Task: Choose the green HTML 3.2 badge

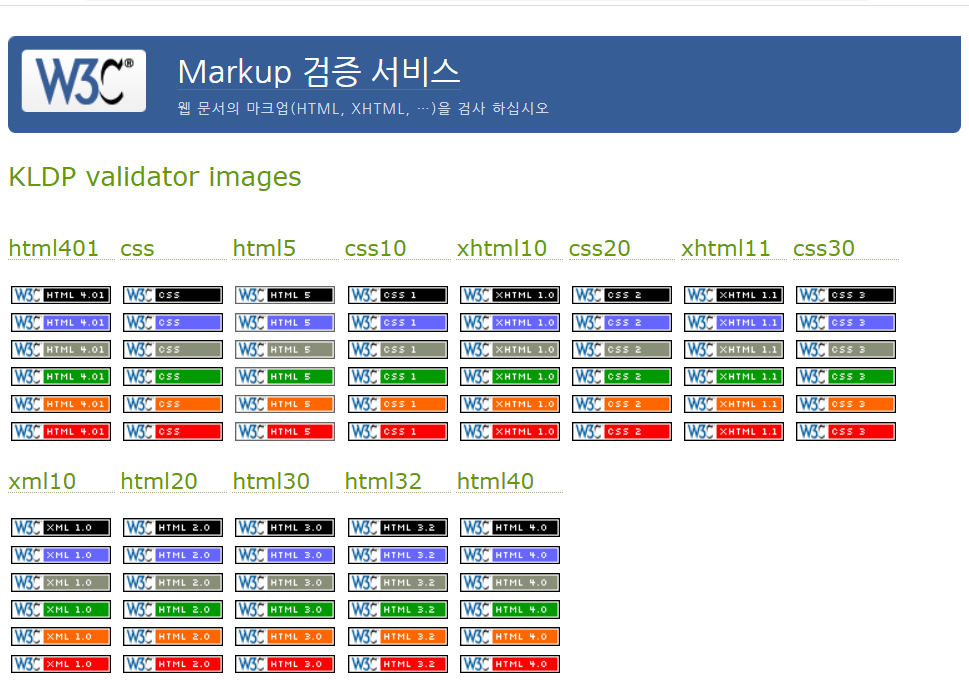Action: click(x=397, y=610)
